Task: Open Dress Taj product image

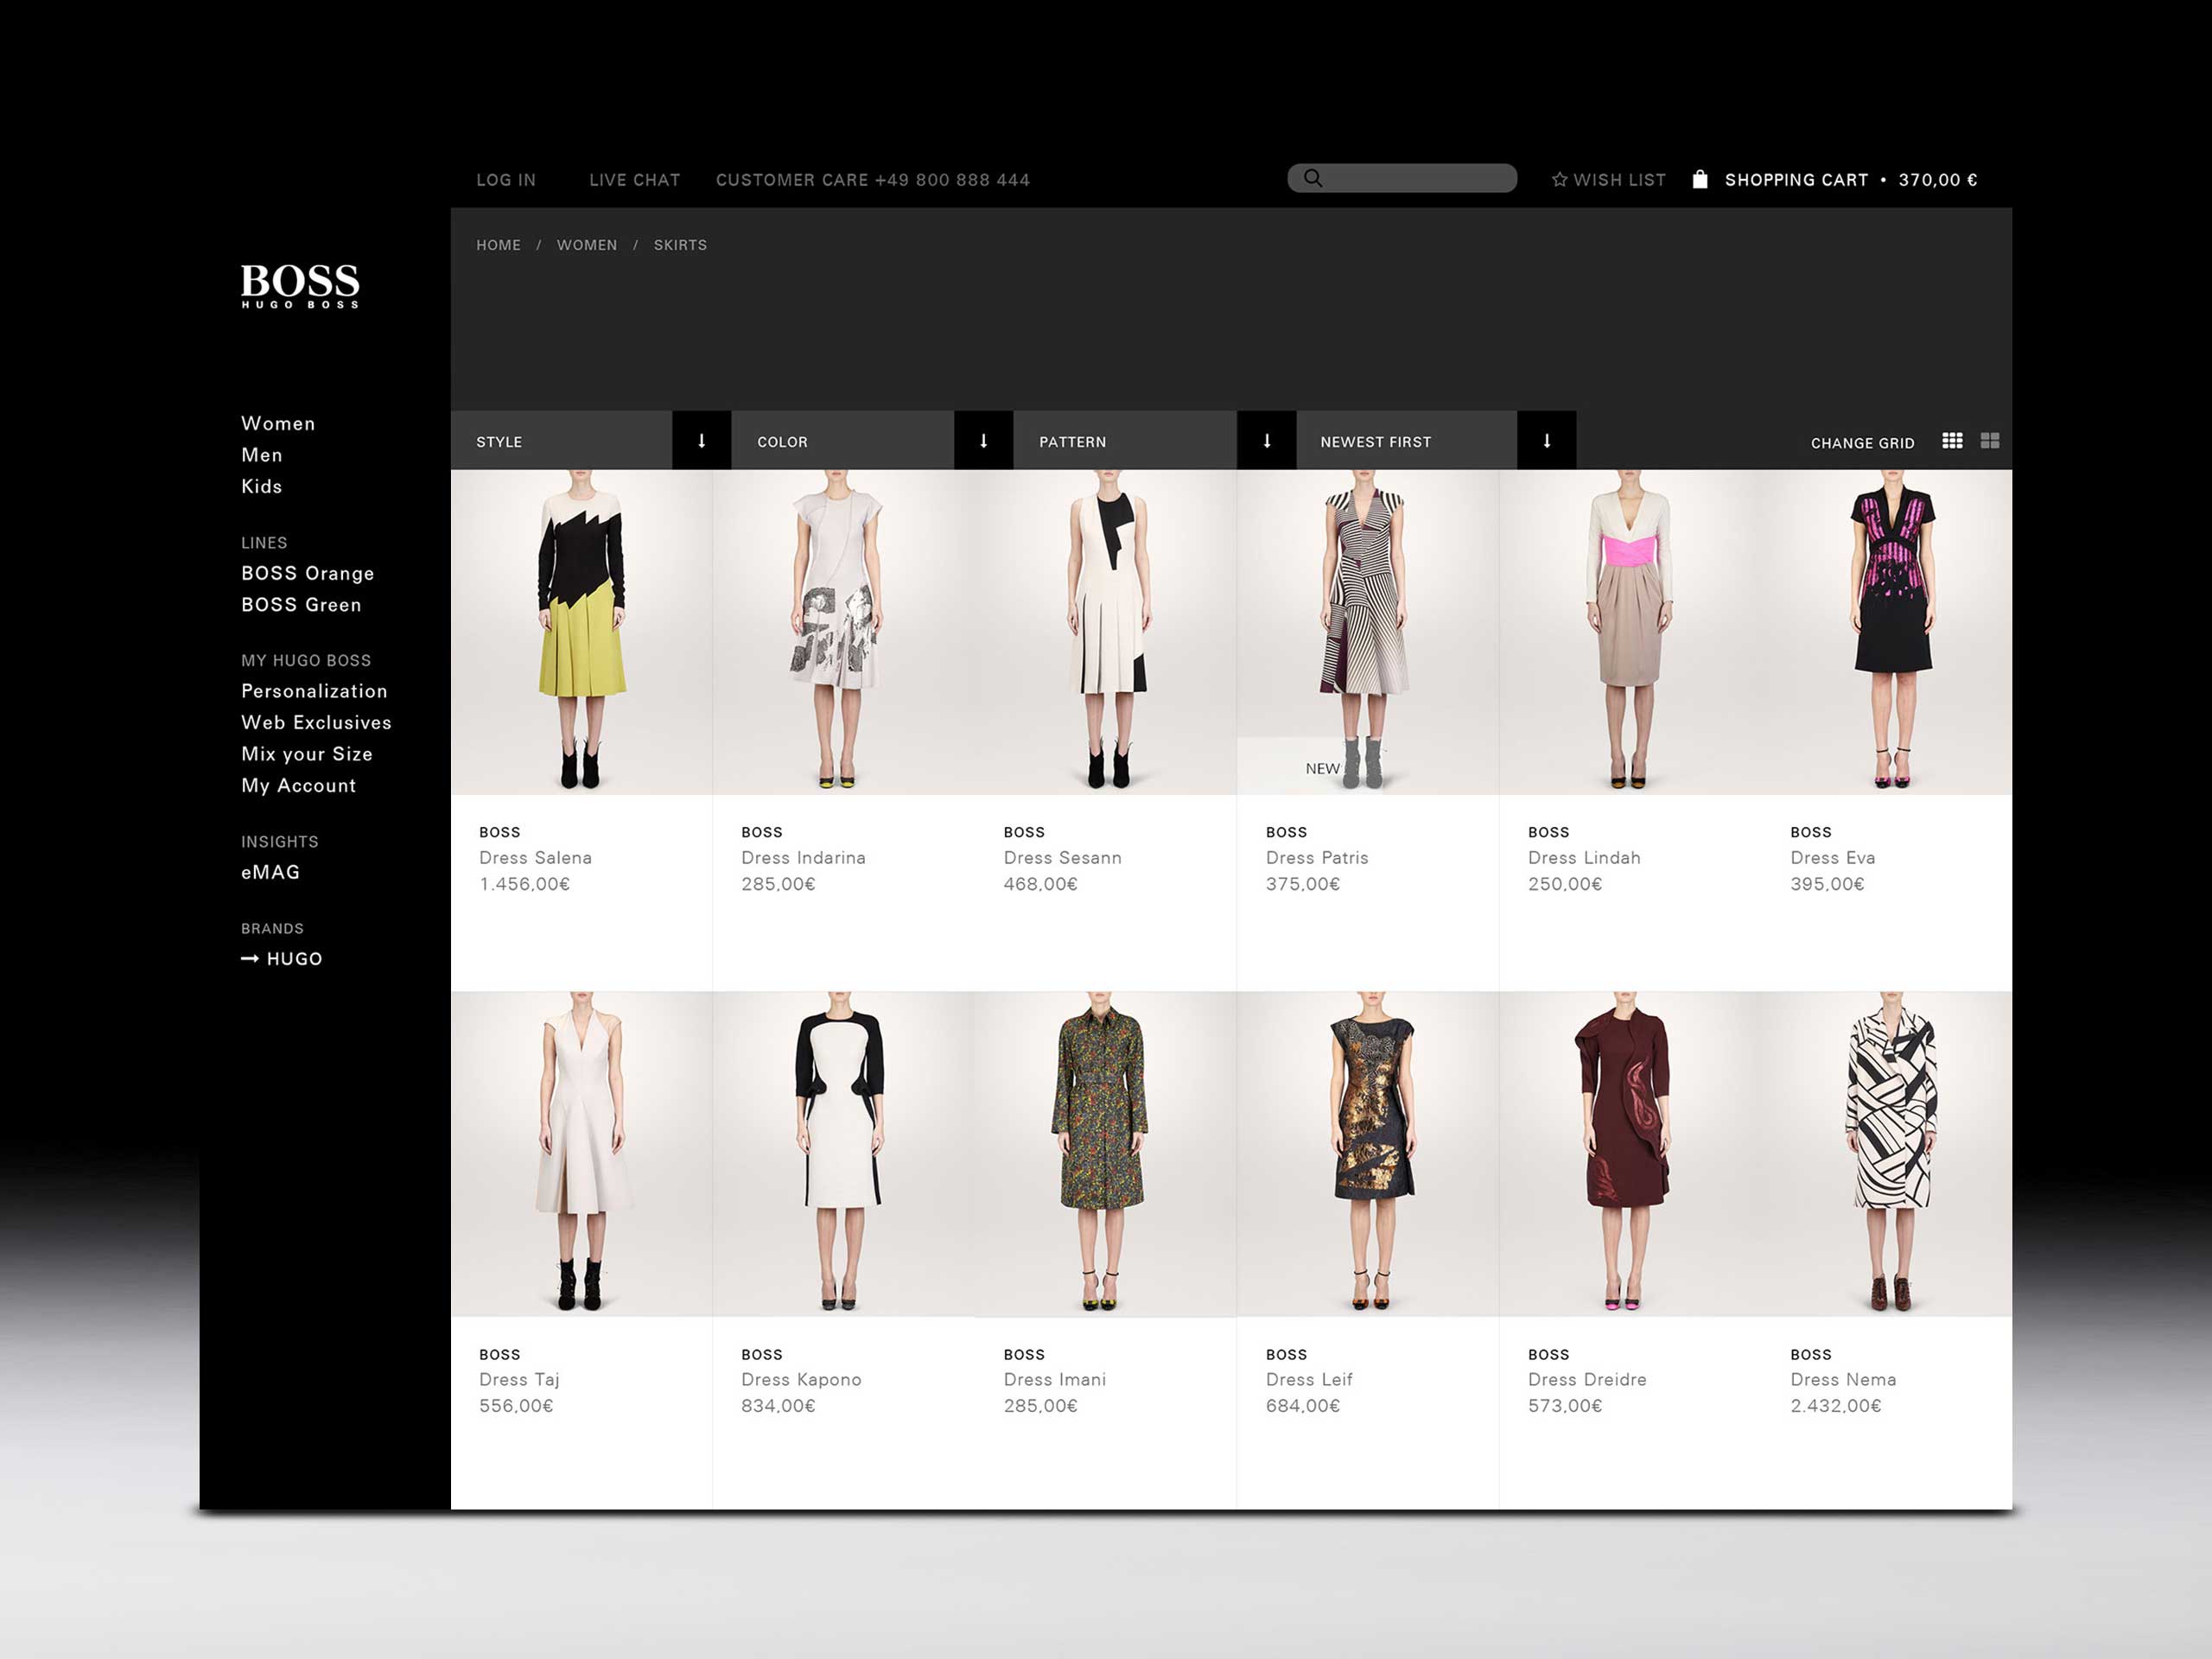Action: 581,1154
